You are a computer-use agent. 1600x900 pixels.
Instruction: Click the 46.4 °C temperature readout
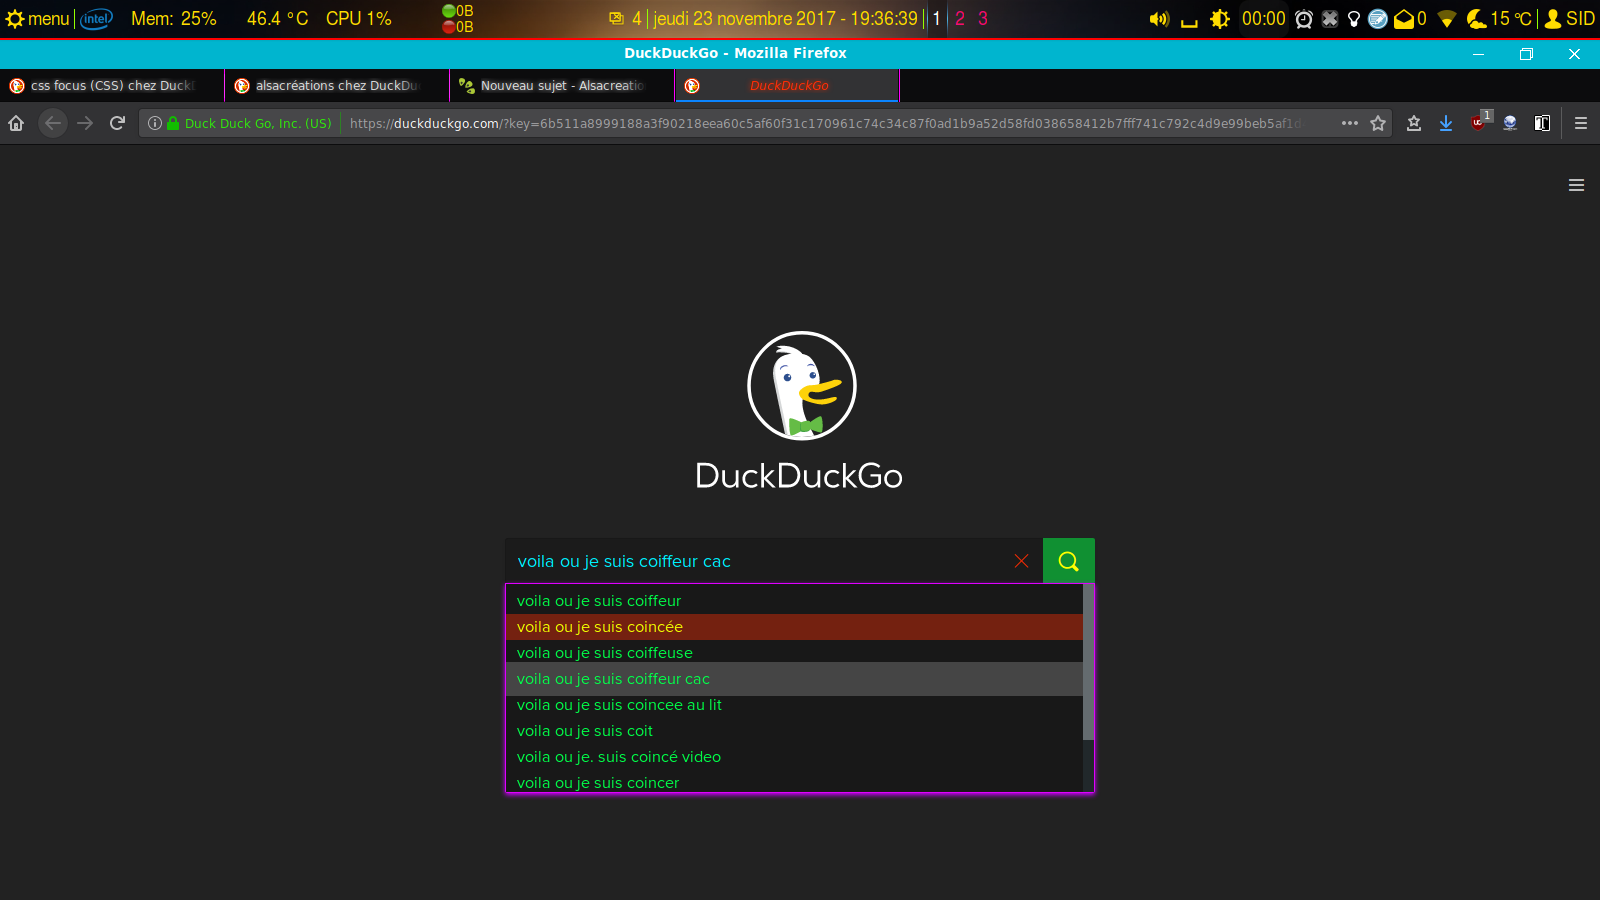(278, 19)
